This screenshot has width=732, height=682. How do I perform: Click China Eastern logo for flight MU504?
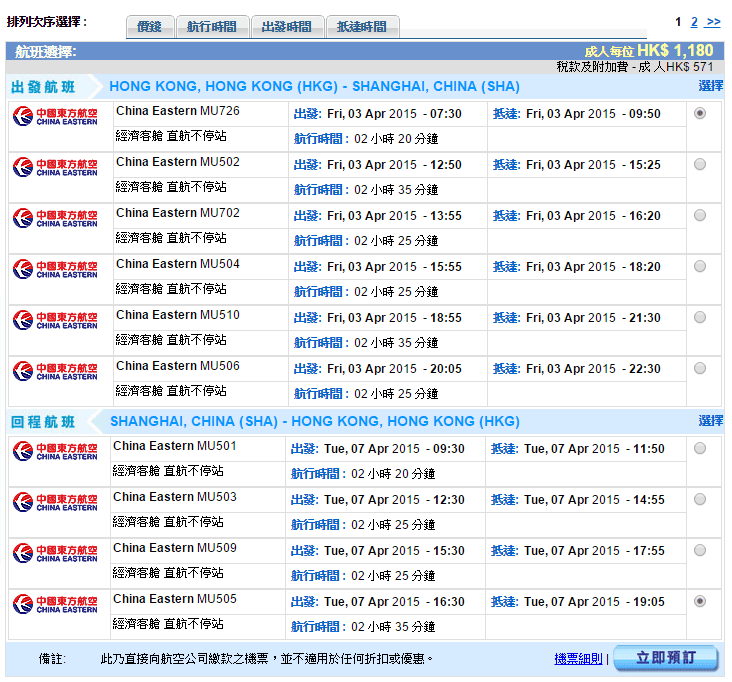(x=56, y=269)
